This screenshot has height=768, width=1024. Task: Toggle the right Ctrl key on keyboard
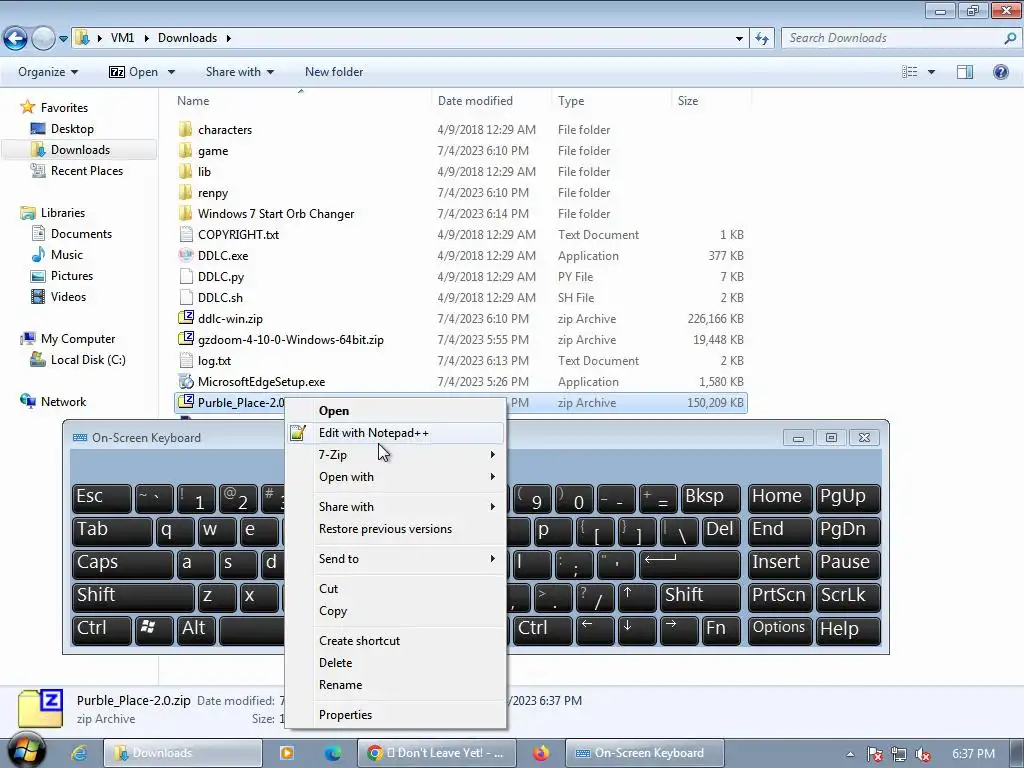(x=543, y=629)
